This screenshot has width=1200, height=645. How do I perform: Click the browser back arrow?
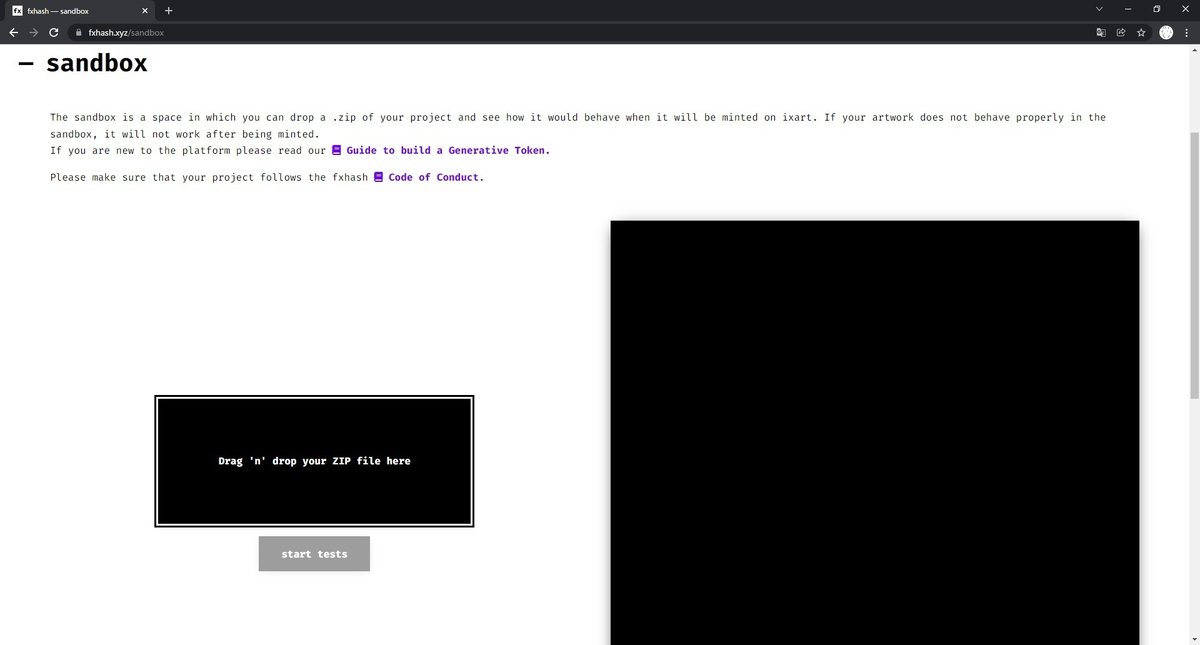tap(14, 32)
